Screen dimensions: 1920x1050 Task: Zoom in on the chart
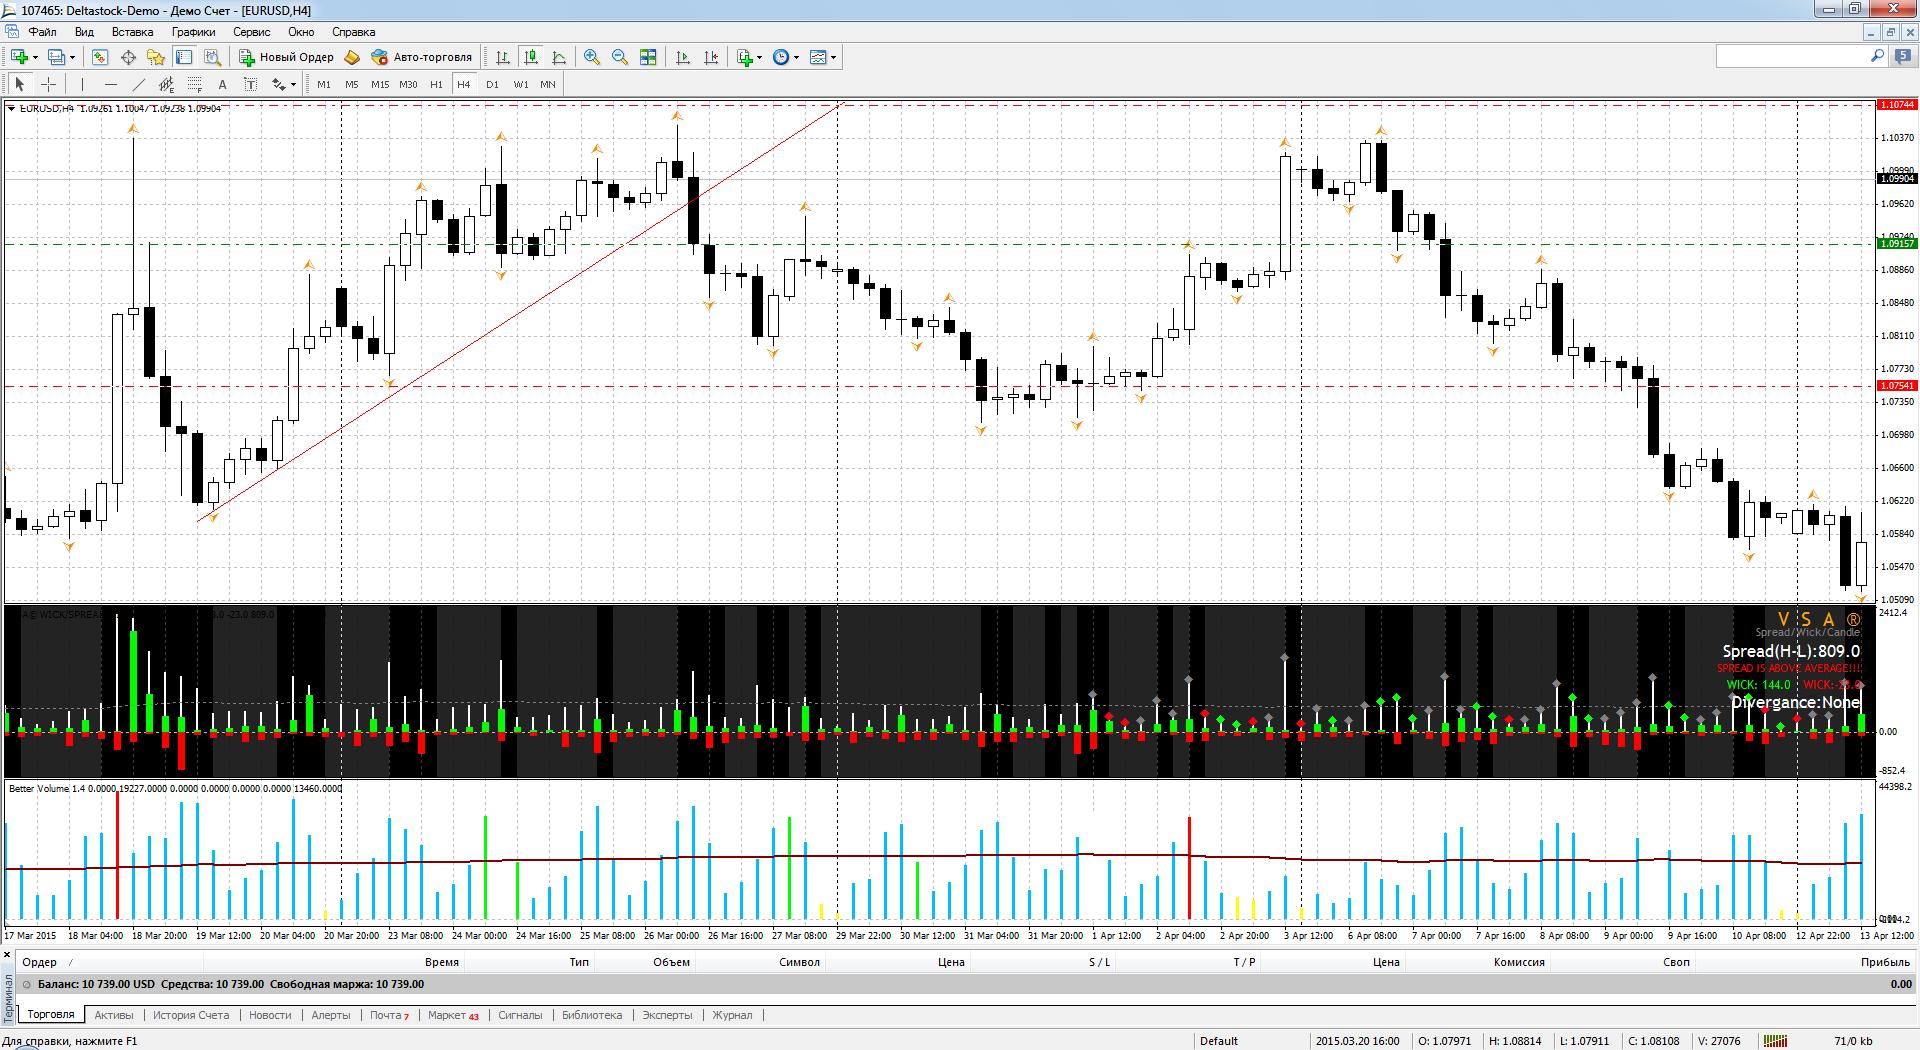tap(592, 57)
